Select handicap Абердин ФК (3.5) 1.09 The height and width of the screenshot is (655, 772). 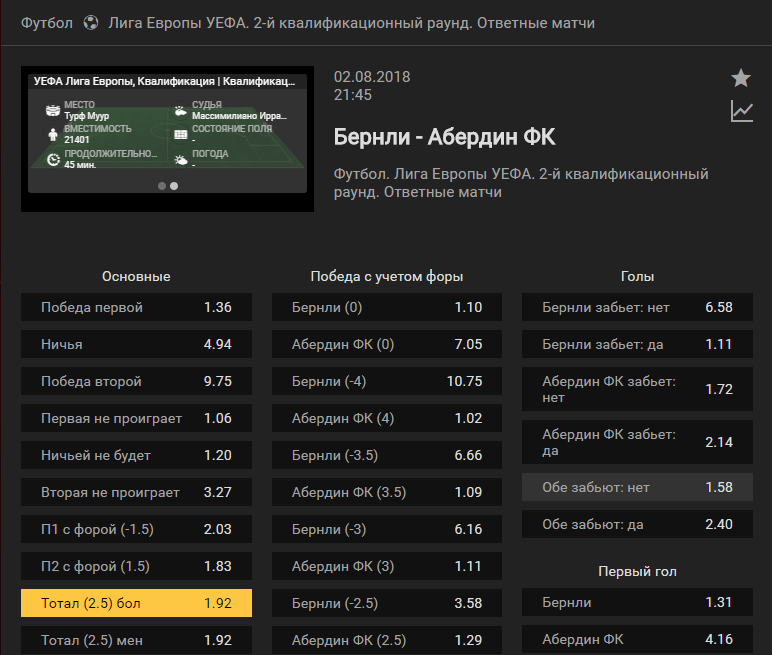(387, 492)
